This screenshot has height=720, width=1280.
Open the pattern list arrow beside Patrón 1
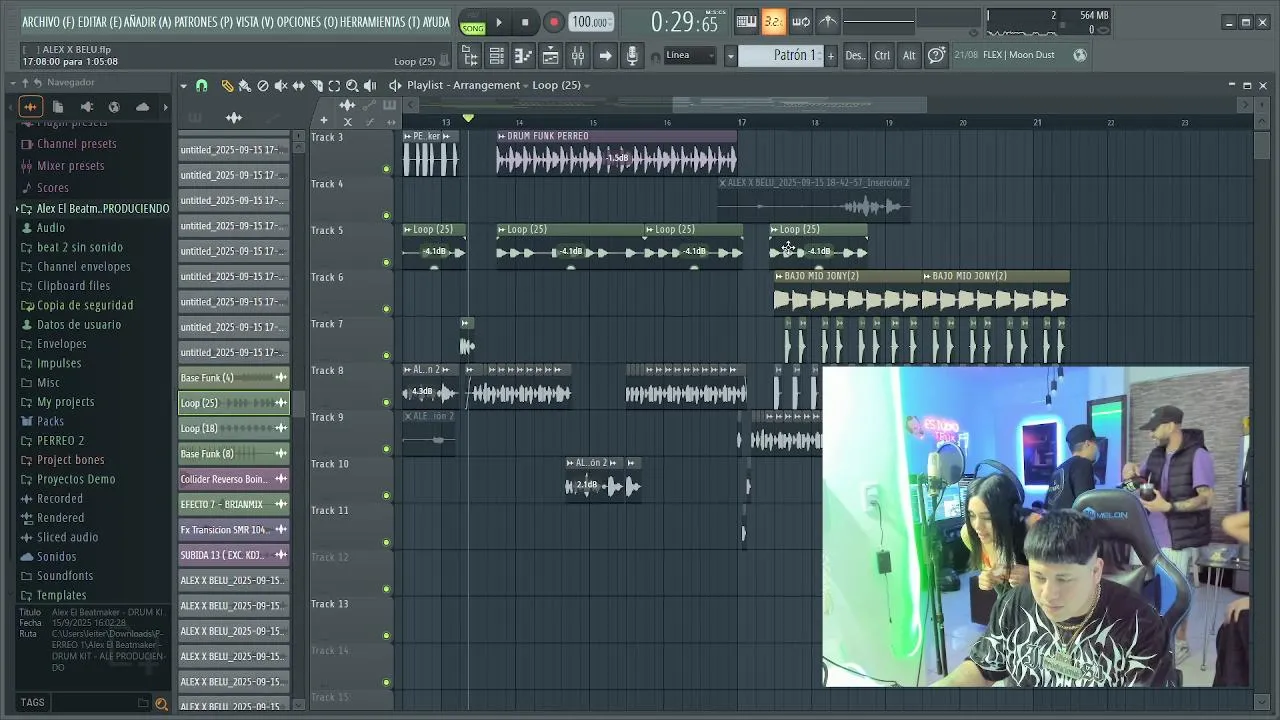coord(730,56)
